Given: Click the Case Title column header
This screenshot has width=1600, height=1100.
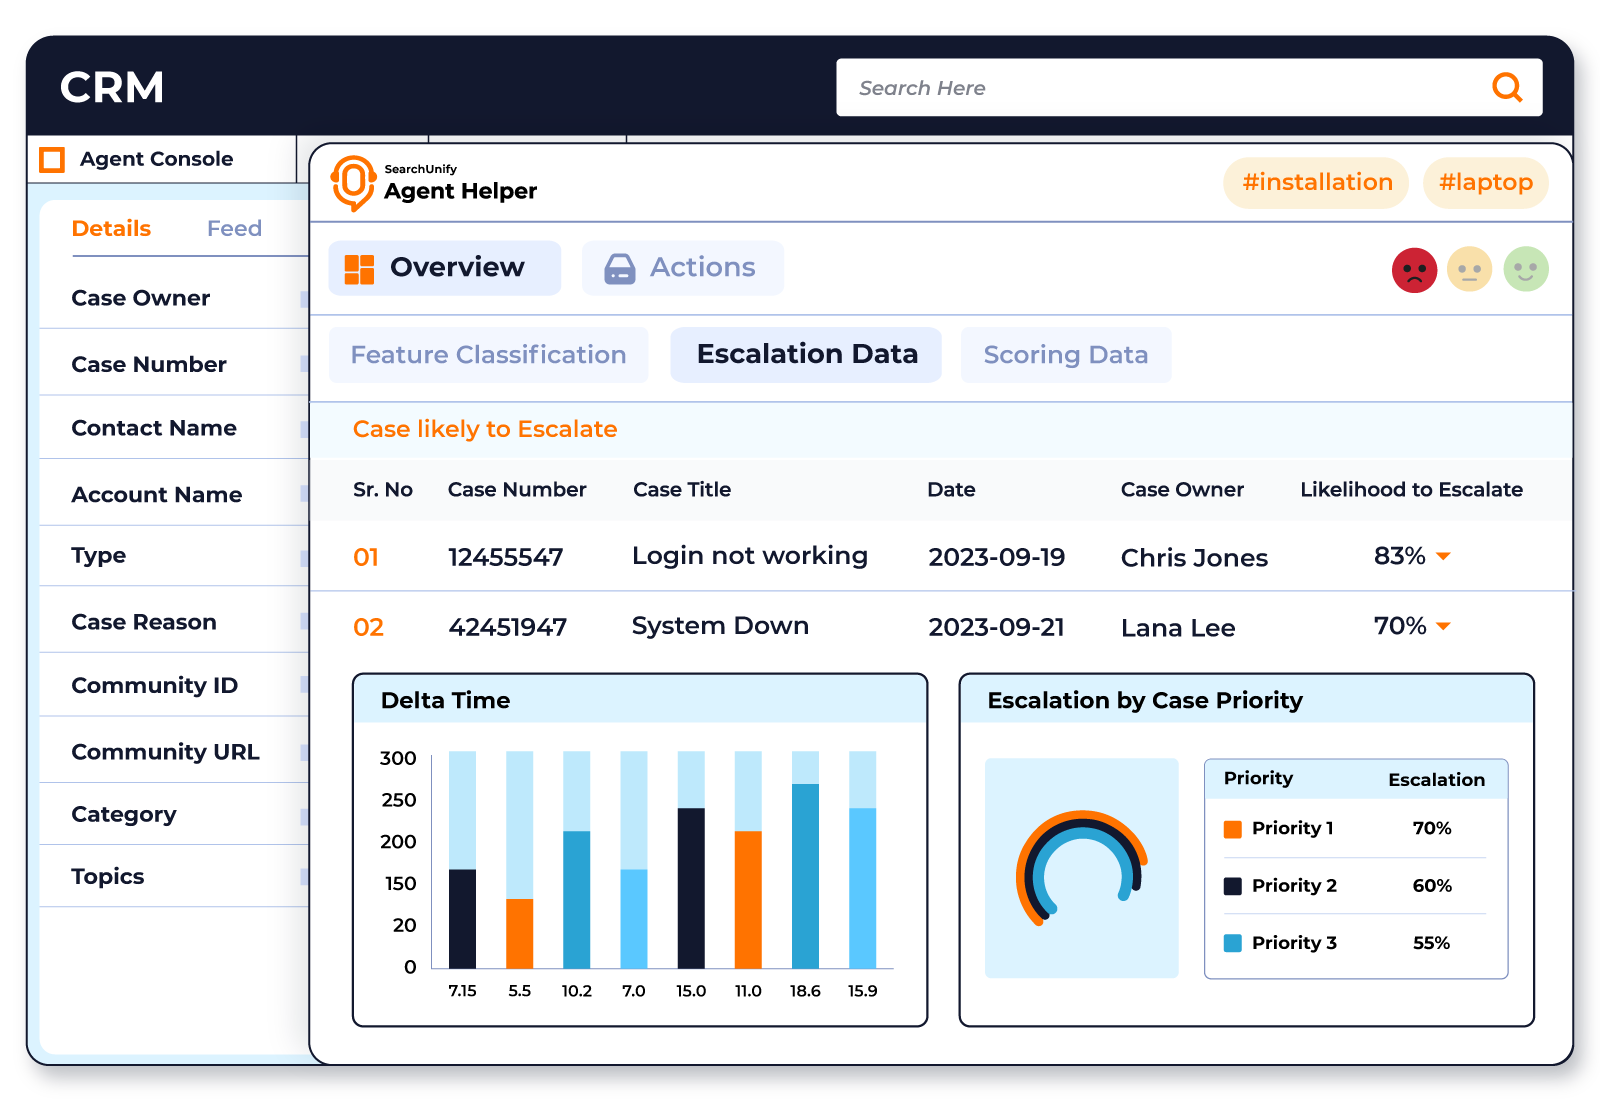Looking at the screenshot, I should click(682, 490).
